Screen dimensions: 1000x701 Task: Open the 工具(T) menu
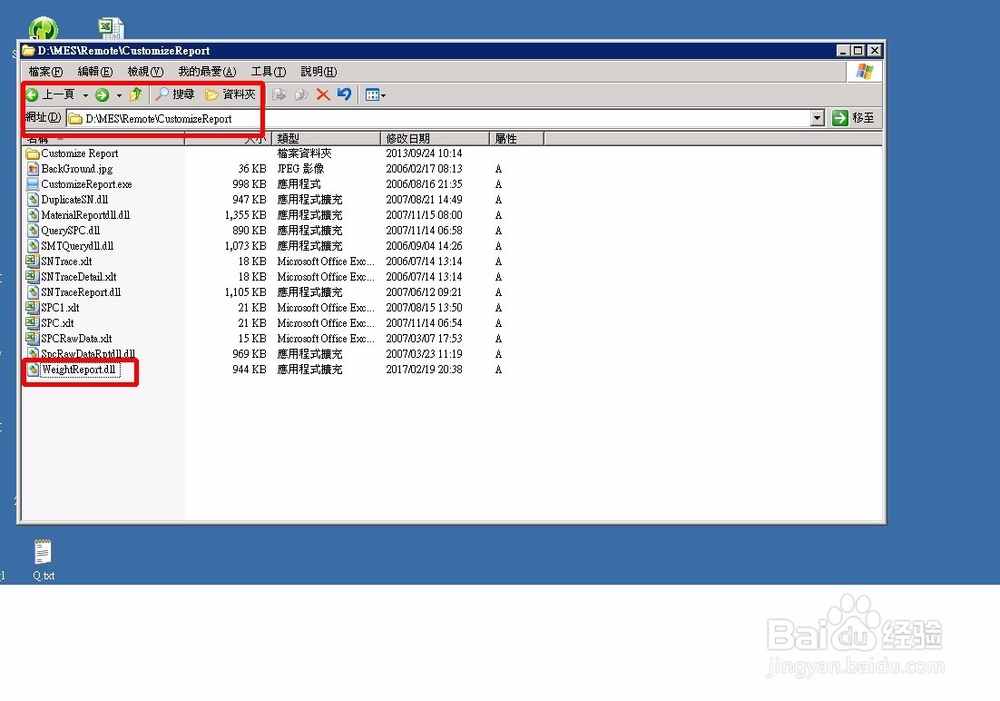(x=268, y=71)
